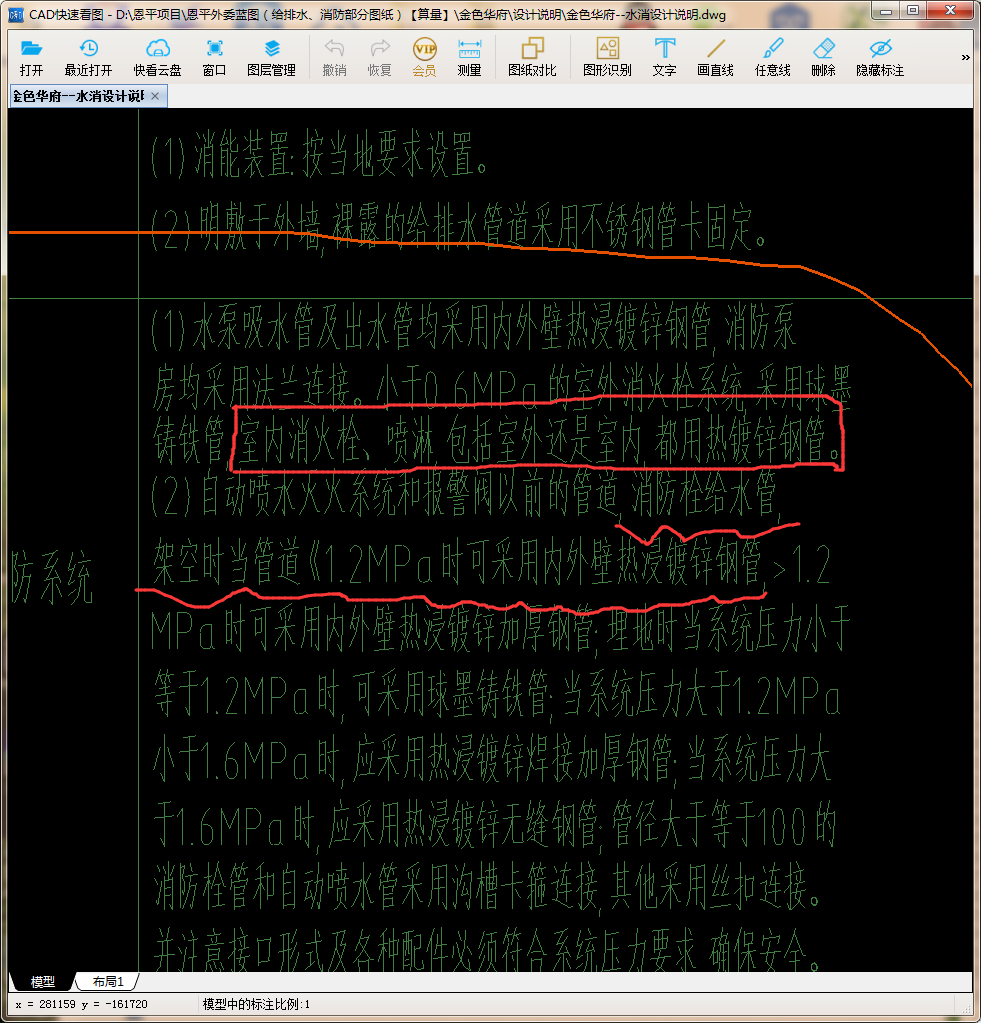Maximize the CAD快速看图 window
The width and height of the screenshot is (981, 1023).
(913, 10)
